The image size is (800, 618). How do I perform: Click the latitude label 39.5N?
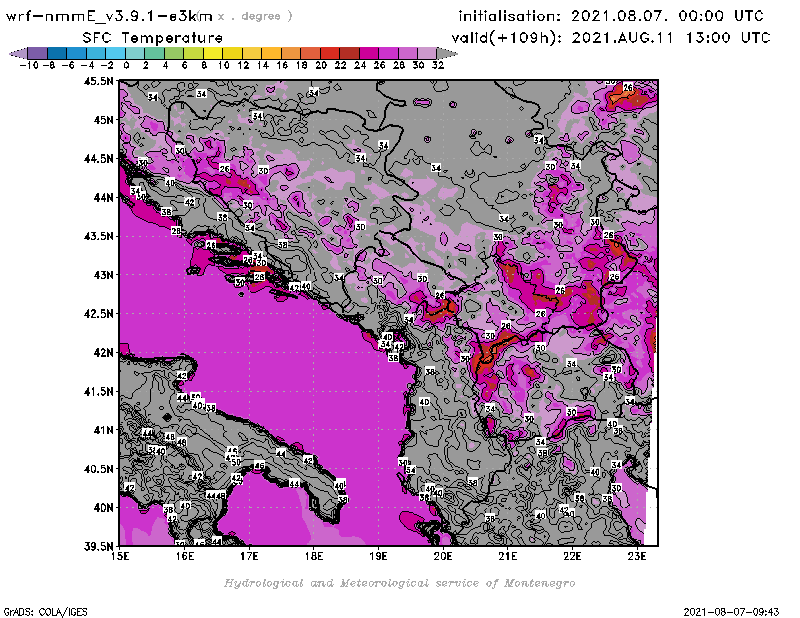(99, 547)
